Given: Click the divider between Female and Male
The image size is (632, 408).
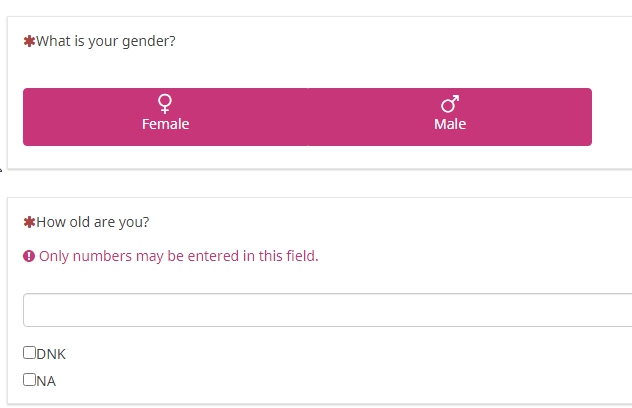Looking at the screenshot, I should (x=308, y=117).
